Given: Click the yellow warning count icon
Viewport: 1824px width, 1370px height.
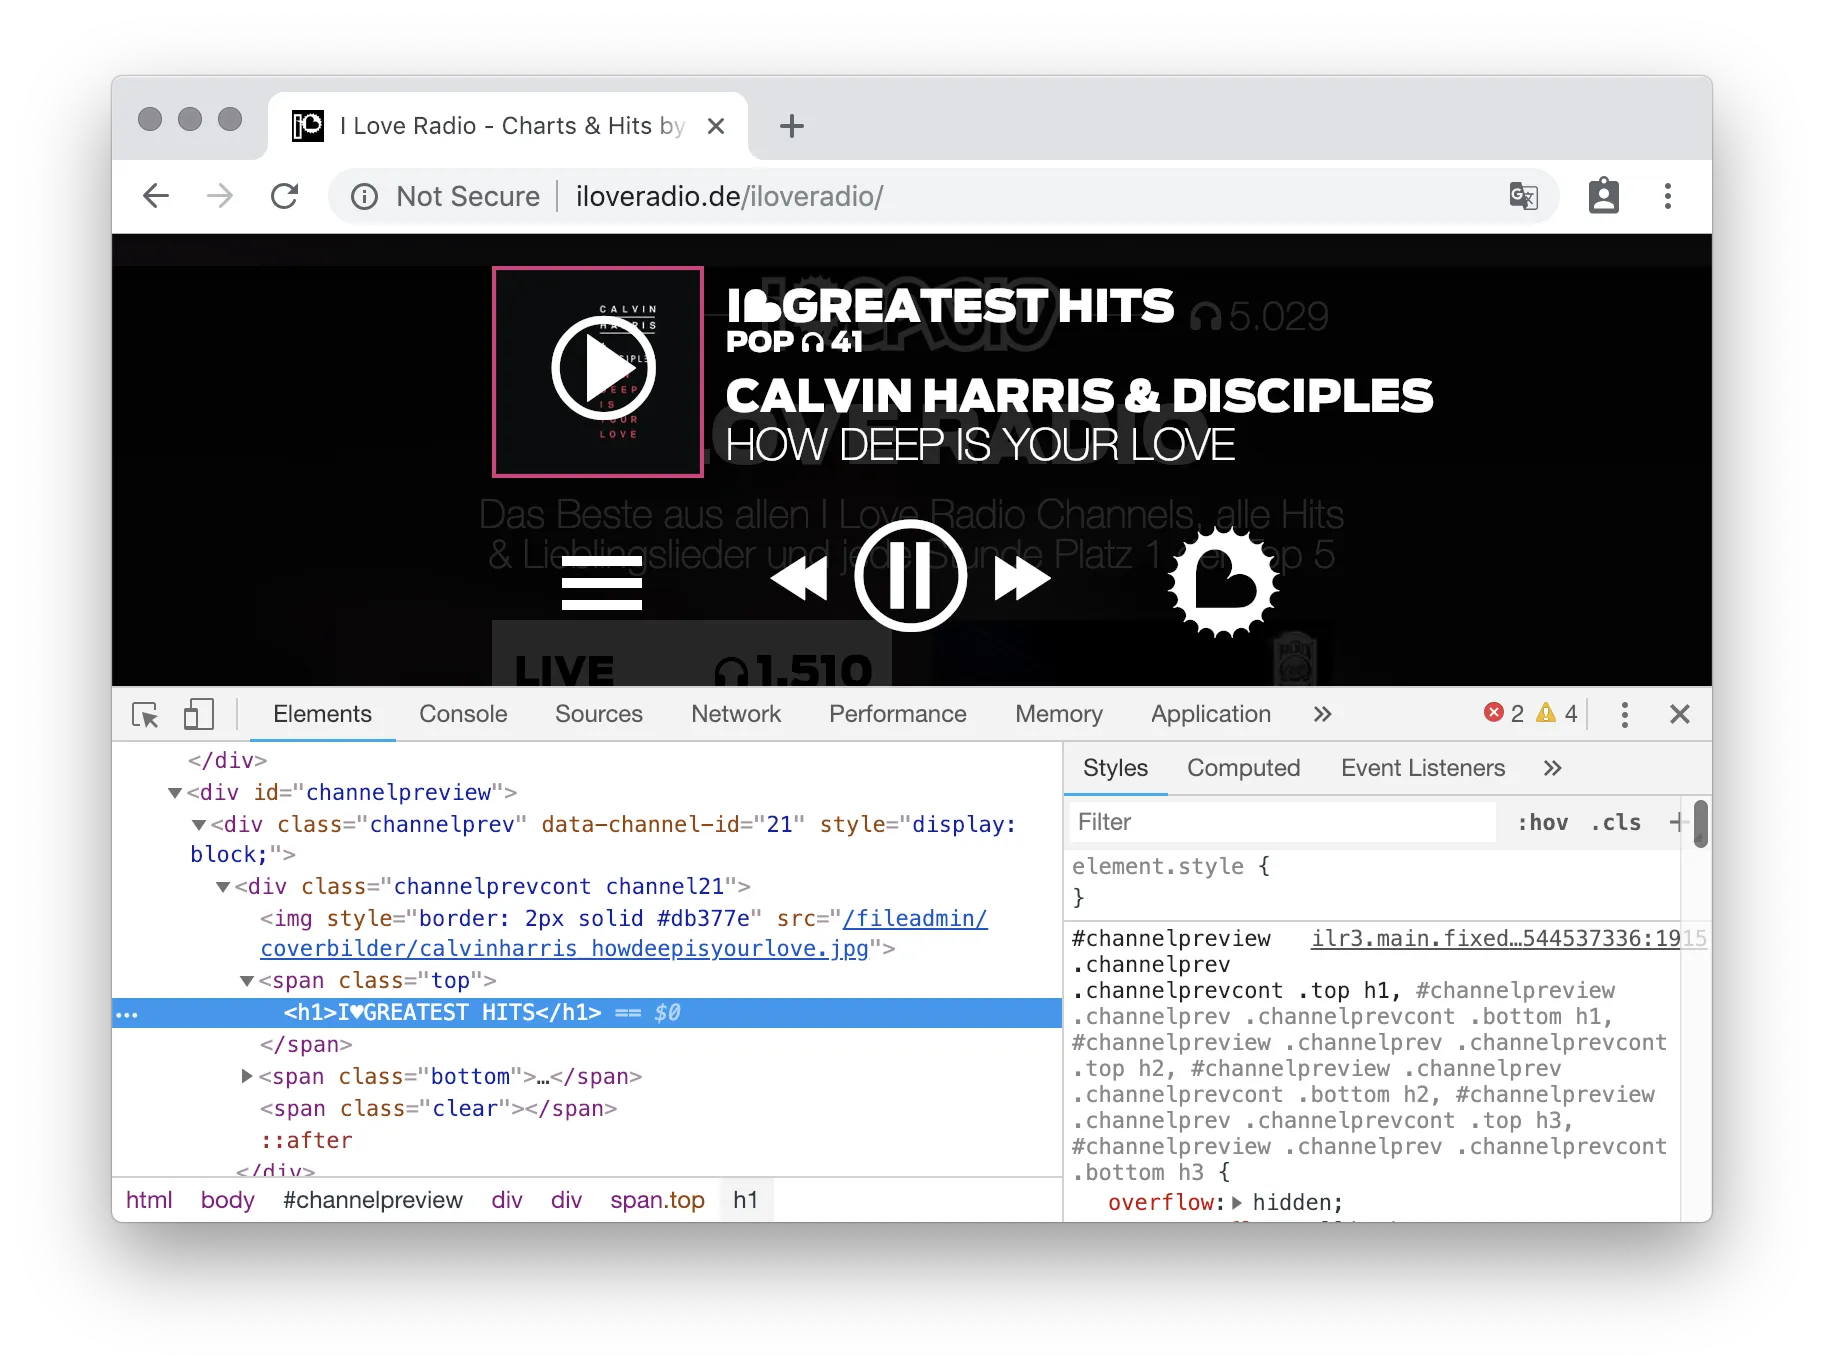Looking at the screenshot, I should pyautogui.click(x=1546, y=712).
